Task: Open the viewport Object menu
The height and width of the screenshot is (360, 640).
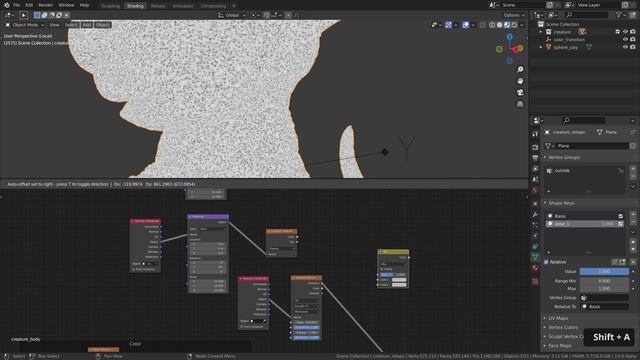Action: click(102, 25)
